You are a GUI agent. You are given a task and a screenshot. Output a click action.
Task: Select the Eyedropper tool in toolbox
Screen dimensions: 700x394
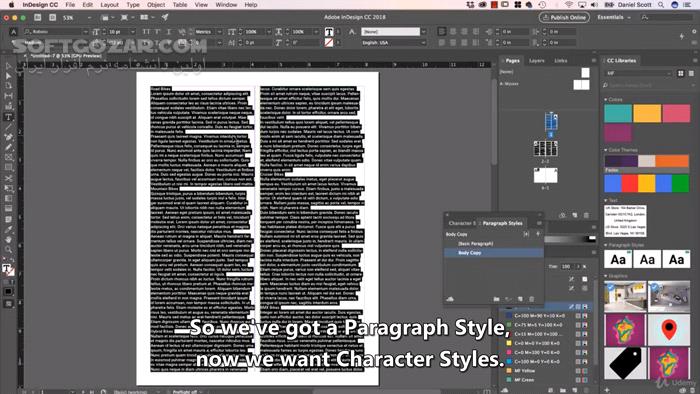(8, 229)
